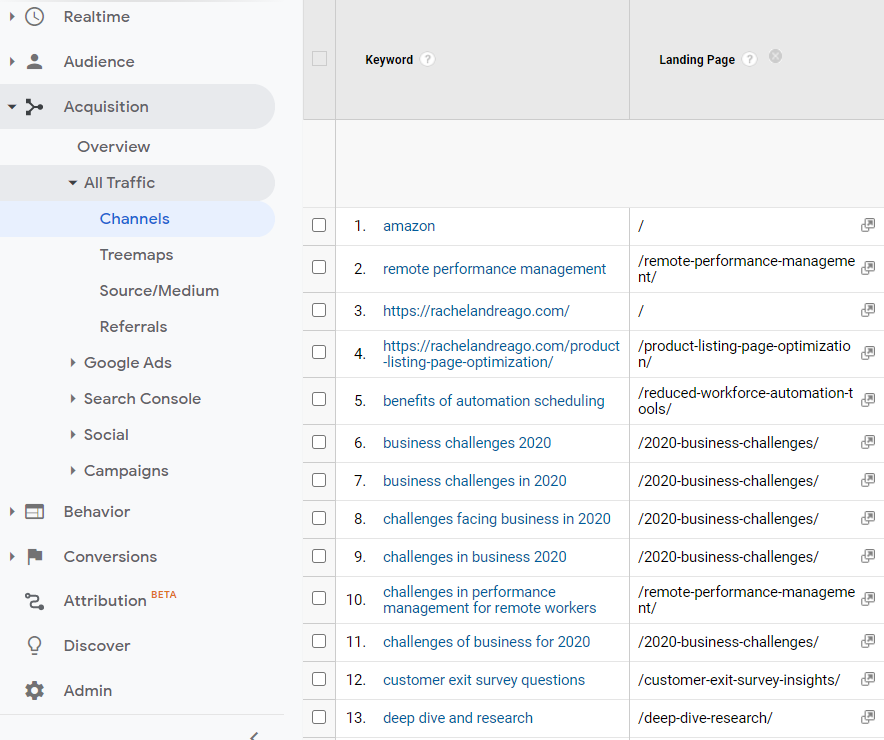This screenshot has height=740, width=884.
Task: Open external link icon for product-listing-page-optimization row
Action: pos(868,353)
